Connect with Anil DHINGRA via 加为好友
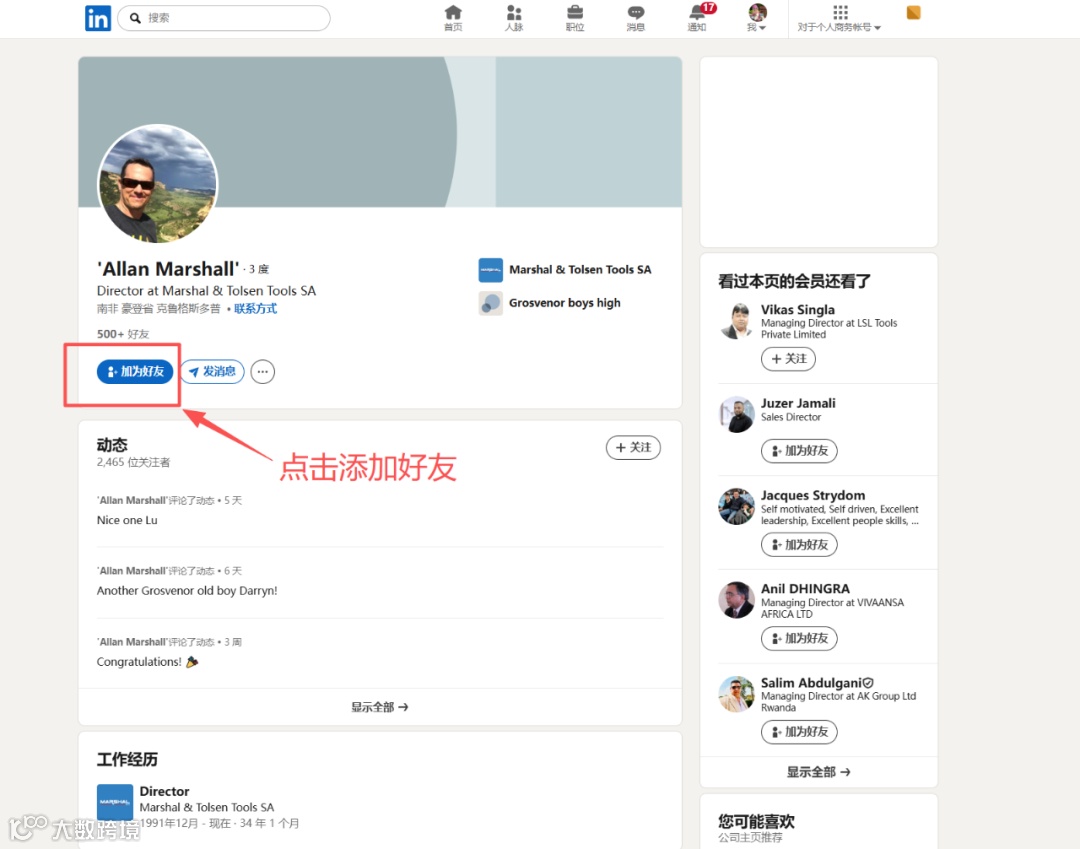This screenshot has height=849, width=1080. tap(799, 638)
